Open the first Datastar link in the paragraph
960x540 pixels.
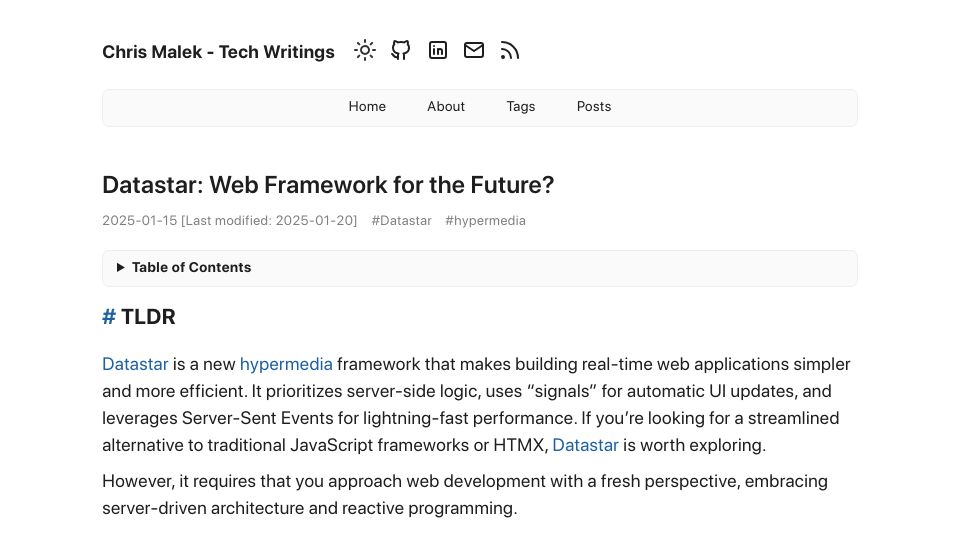pos(135,364)
